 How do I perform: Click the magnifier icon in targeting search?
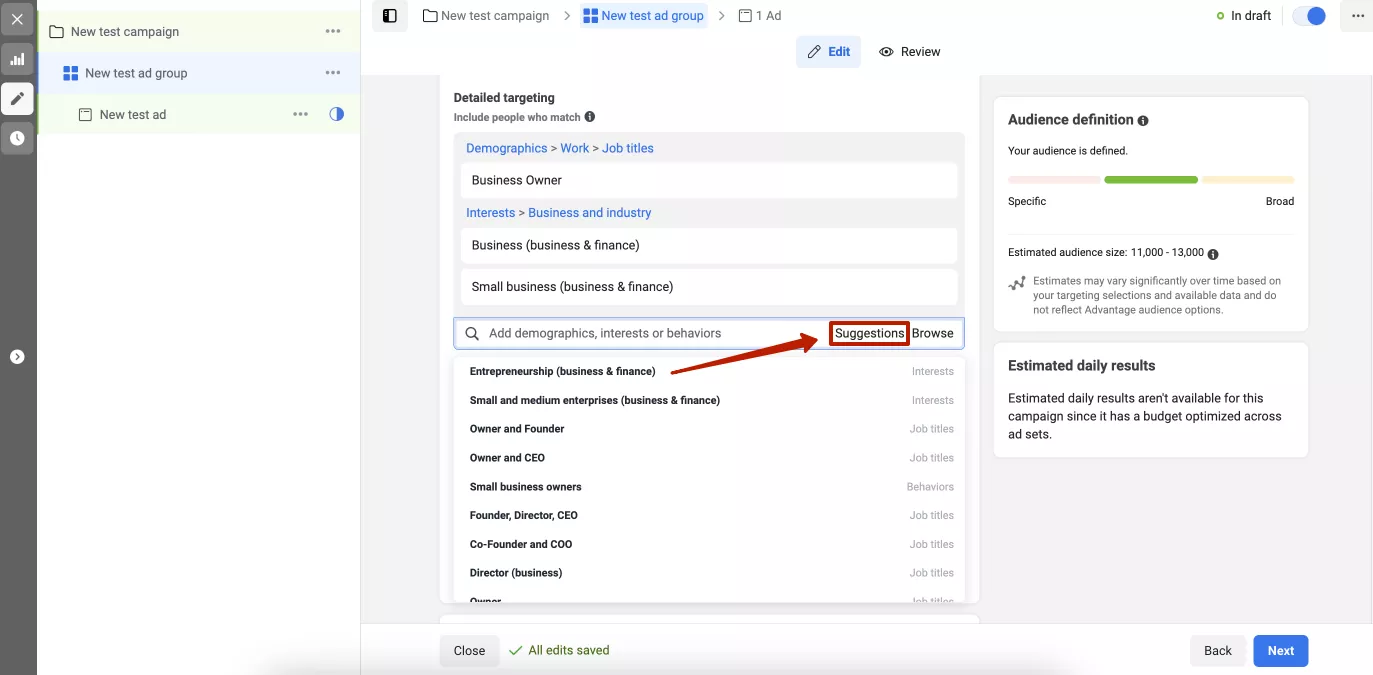(472, 333)
